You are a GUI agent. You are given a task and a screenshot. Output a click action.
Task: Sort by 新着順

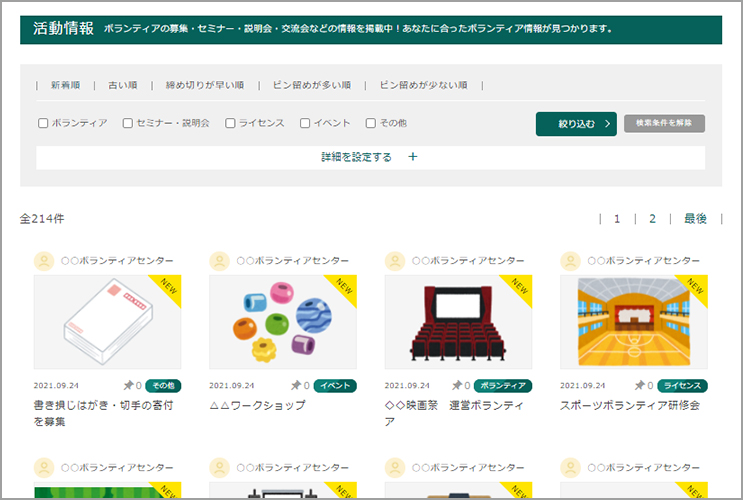click(x=65, y=85)
